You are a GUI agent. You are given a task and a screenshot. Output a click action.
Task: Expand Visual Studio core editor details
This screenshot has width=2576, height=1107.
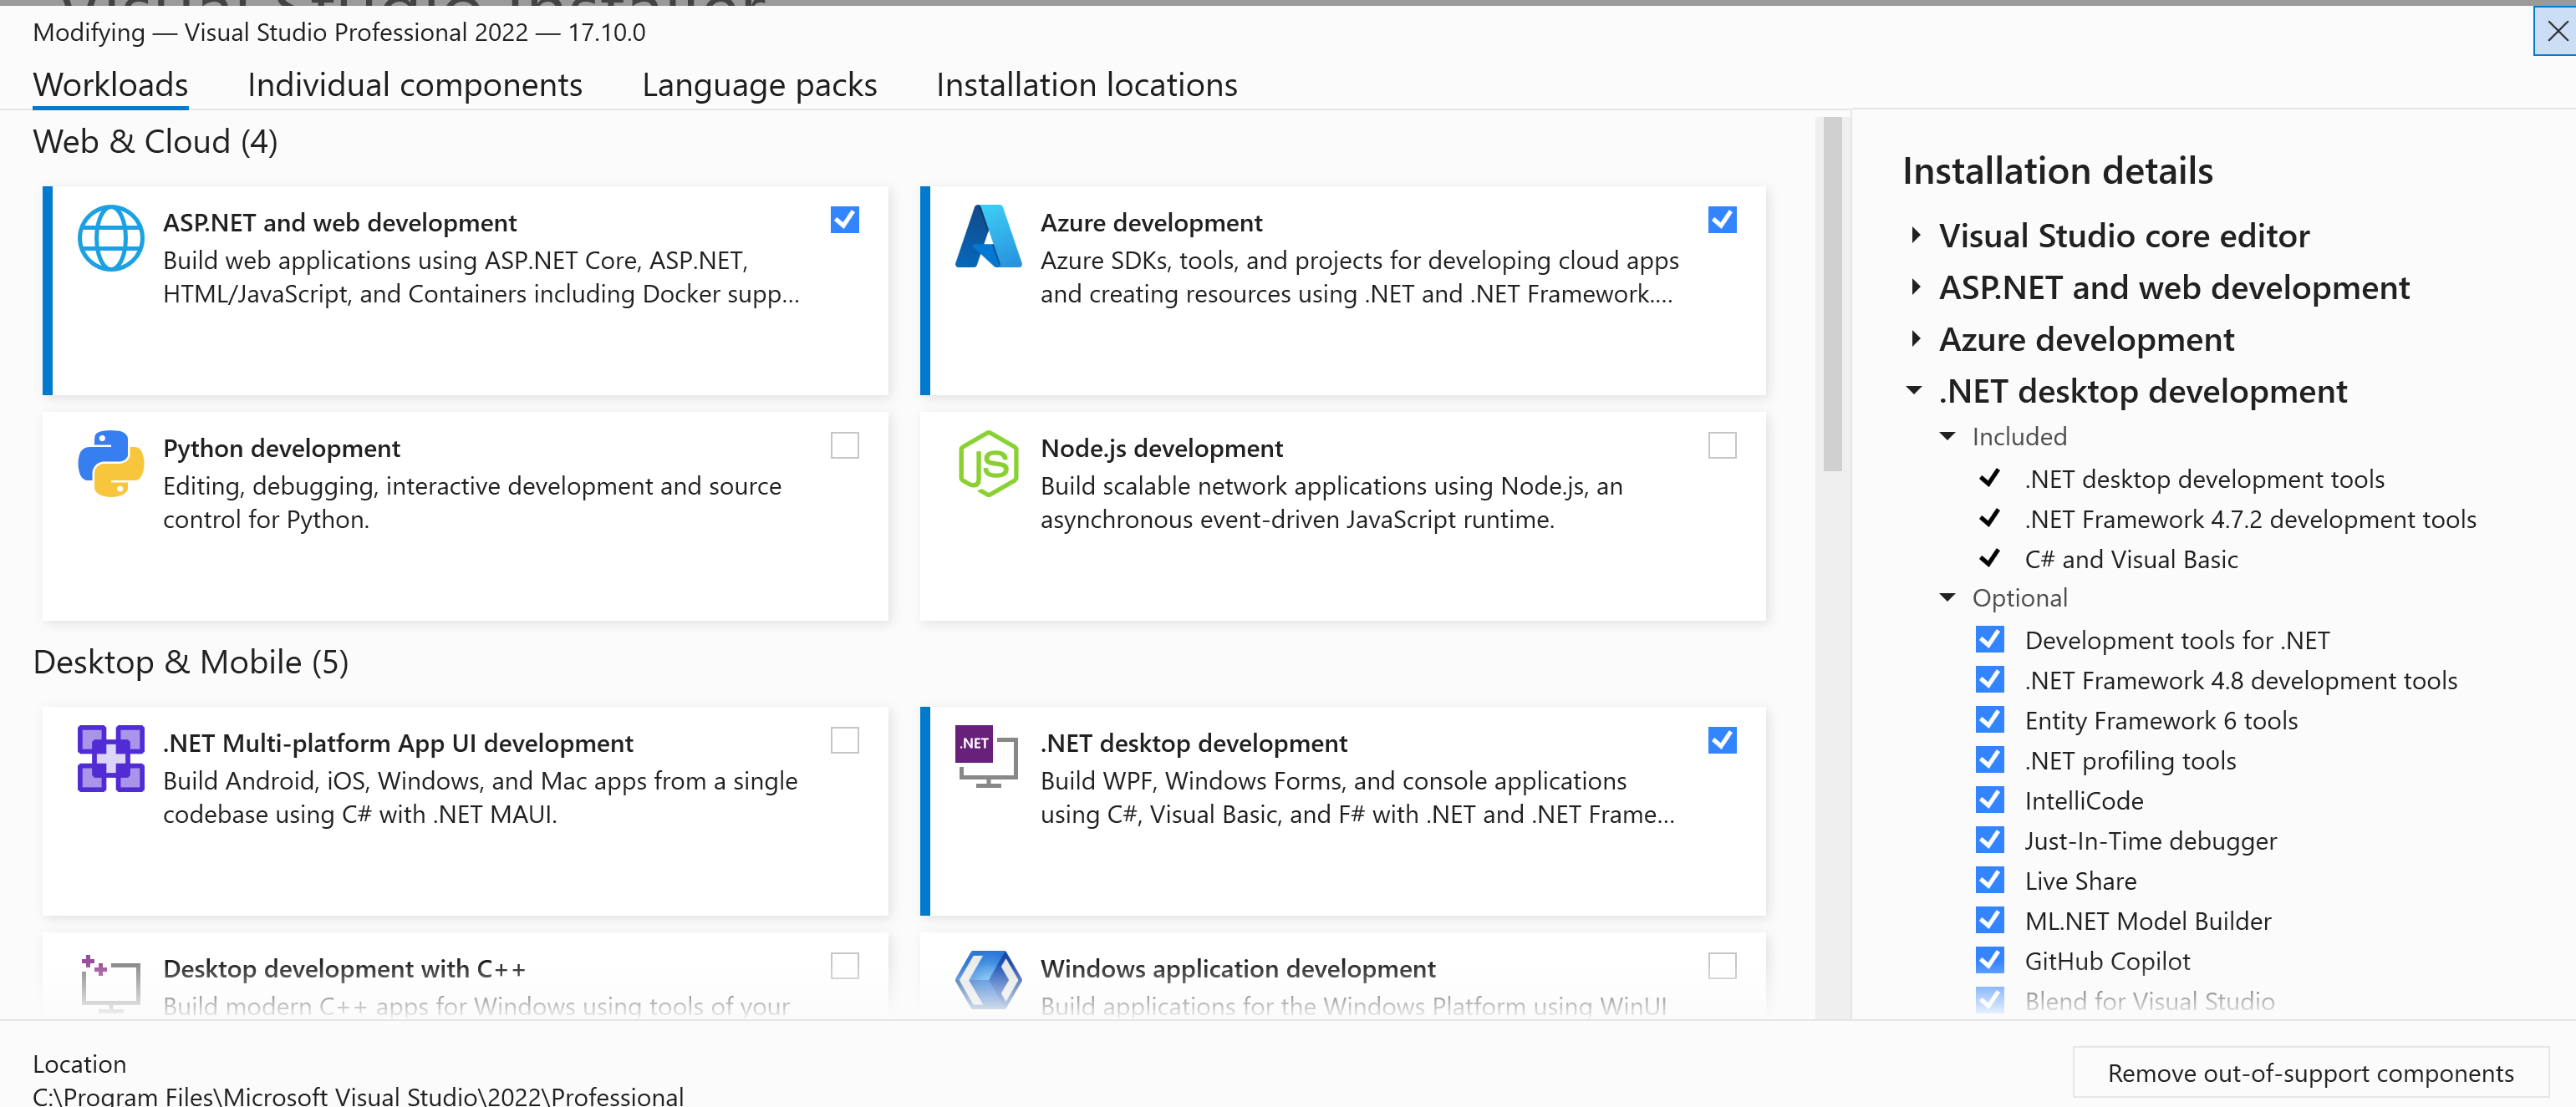click(x=1915, y=236)
